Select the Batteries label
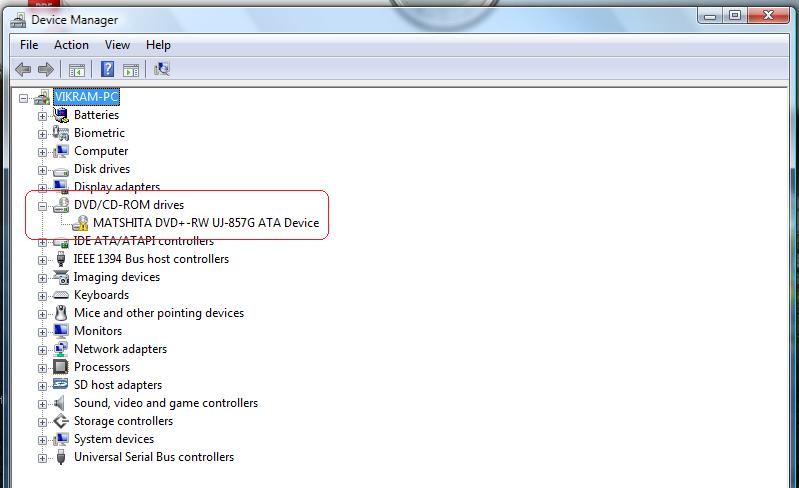 [x=96, y=115]
